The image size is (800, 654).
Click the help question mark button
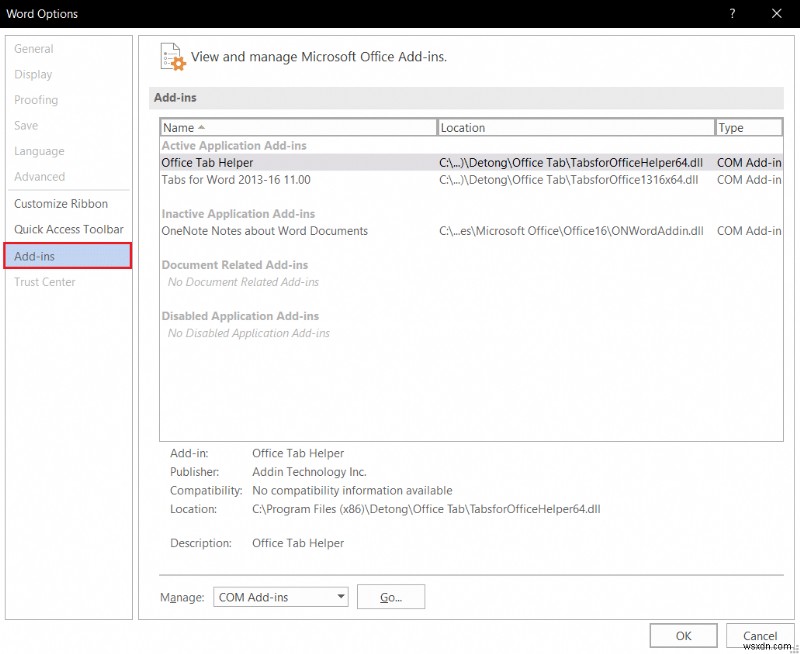pos(732,14)
